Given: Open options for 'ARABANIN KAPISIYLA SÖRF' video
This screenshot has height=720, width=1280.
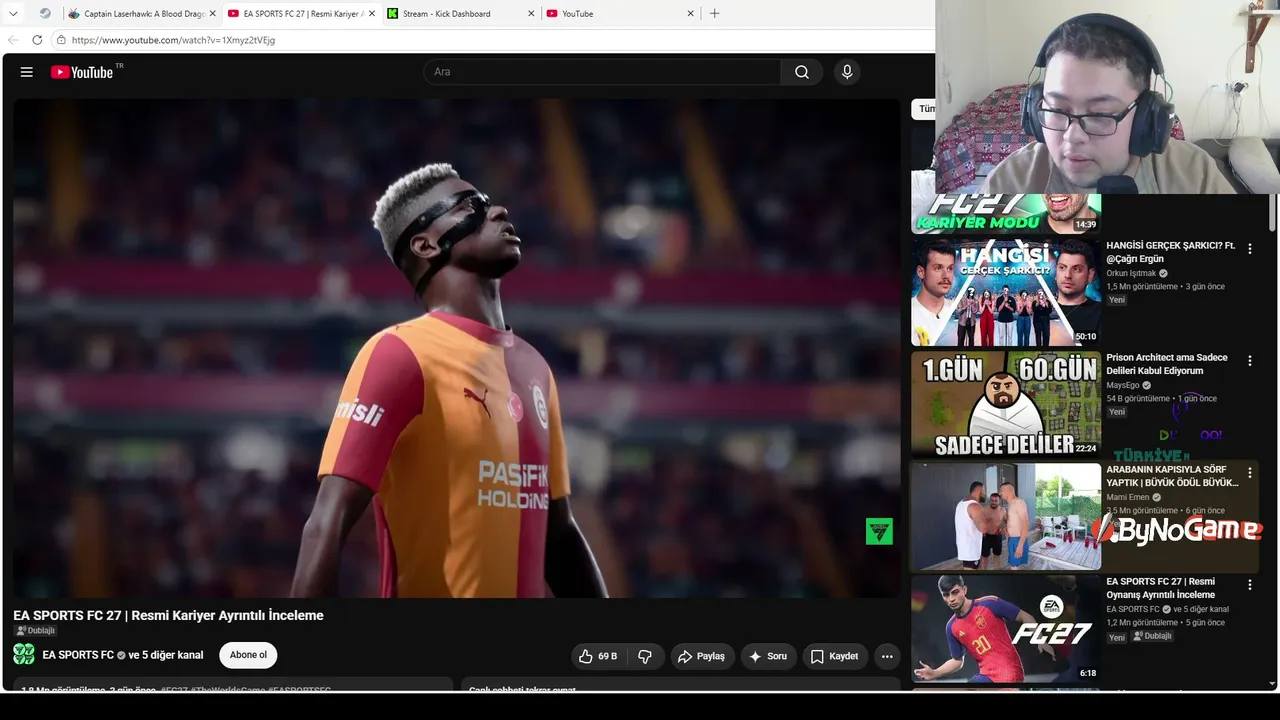Looking at the screenshot, I should click(x=1249, y=472).
